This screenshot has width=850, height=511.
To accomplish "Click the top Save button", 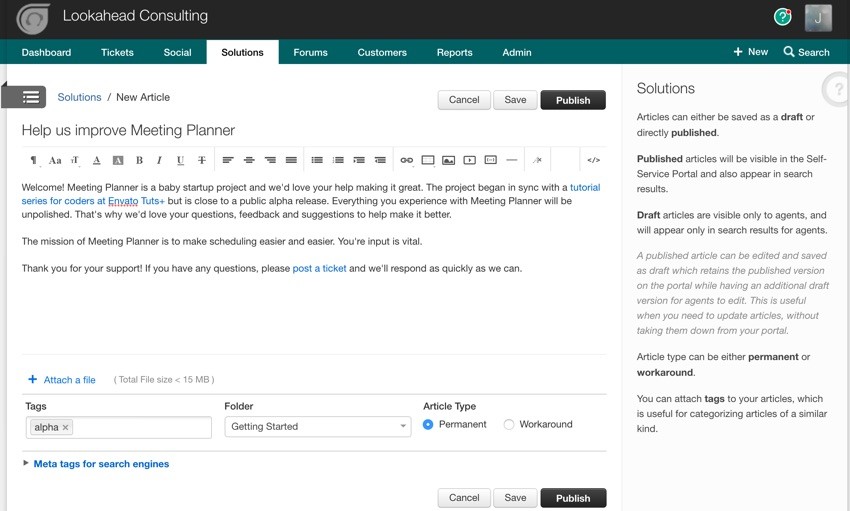I will click(x=515, y=100).
